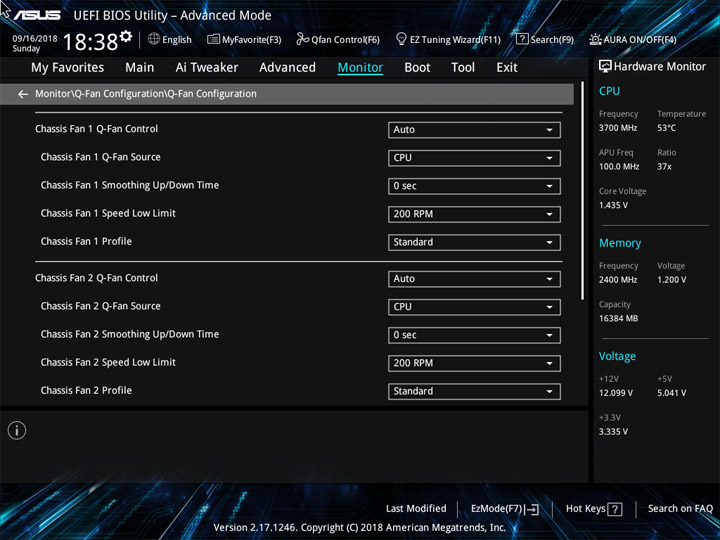Open Chassis Fan 2 Smoothing Up/Down Time dropdown

tap(474, 335)
